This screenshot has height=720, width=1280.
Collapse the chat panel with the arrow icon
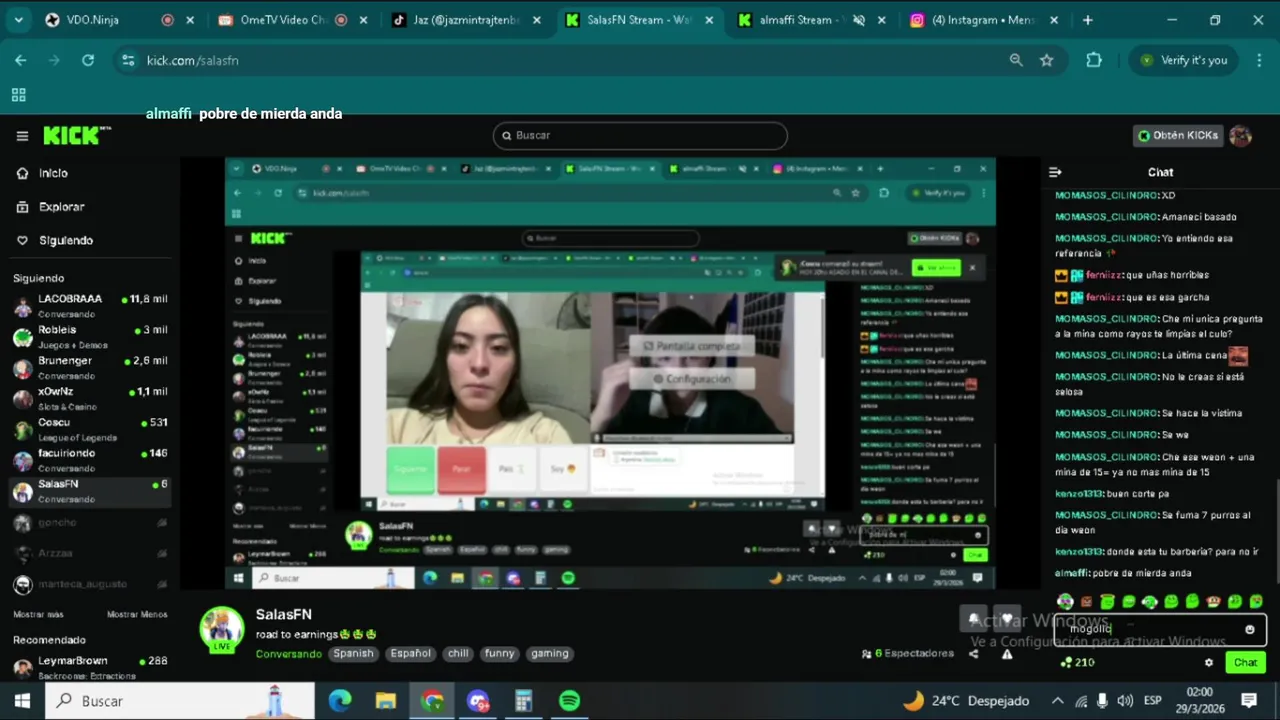coord(1055,172)
